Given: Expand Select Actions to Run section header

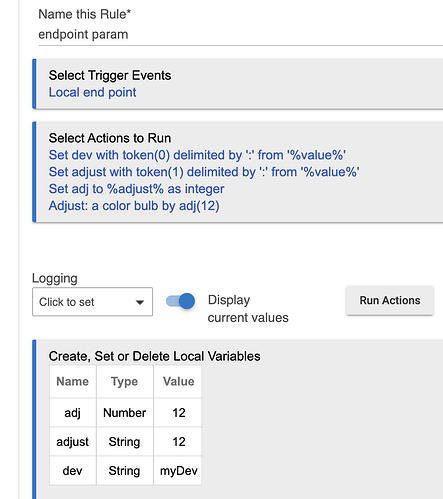Looking at the screenshot, I should coord(110,138).
